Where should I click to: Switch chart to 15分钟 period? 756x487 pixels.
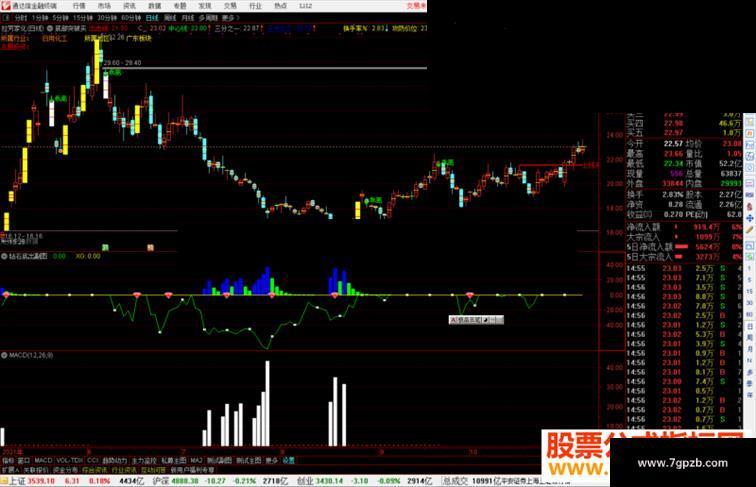click(83, 18)
